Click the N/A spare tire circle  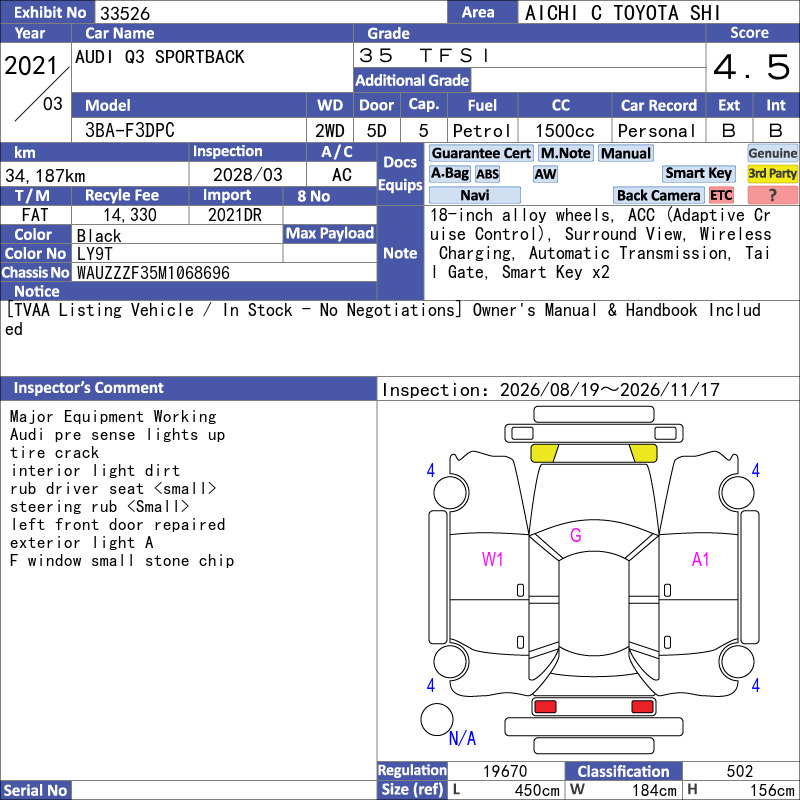click(x=437, y=719)
